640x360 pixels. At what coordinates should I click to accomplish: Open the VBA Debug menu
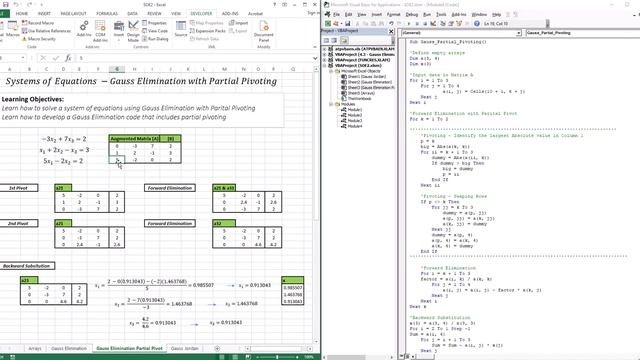pos(411,14)
